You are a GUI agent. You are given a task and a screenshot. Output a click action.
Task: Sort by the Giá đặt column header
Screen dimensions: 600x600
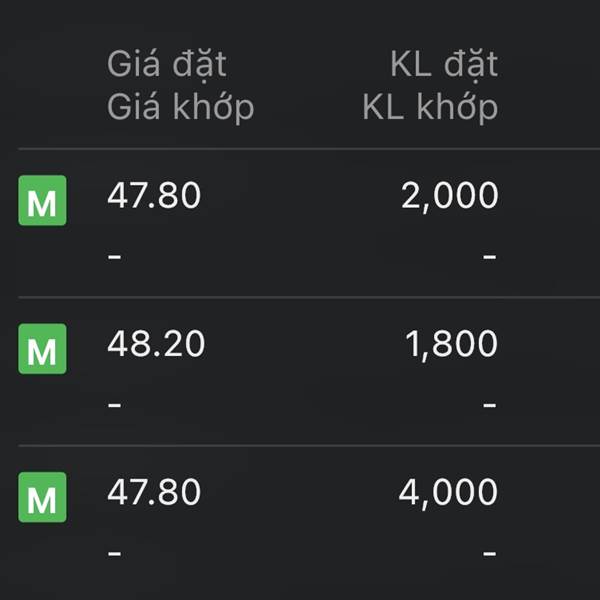pyautogui.click(x=167, y=64)
